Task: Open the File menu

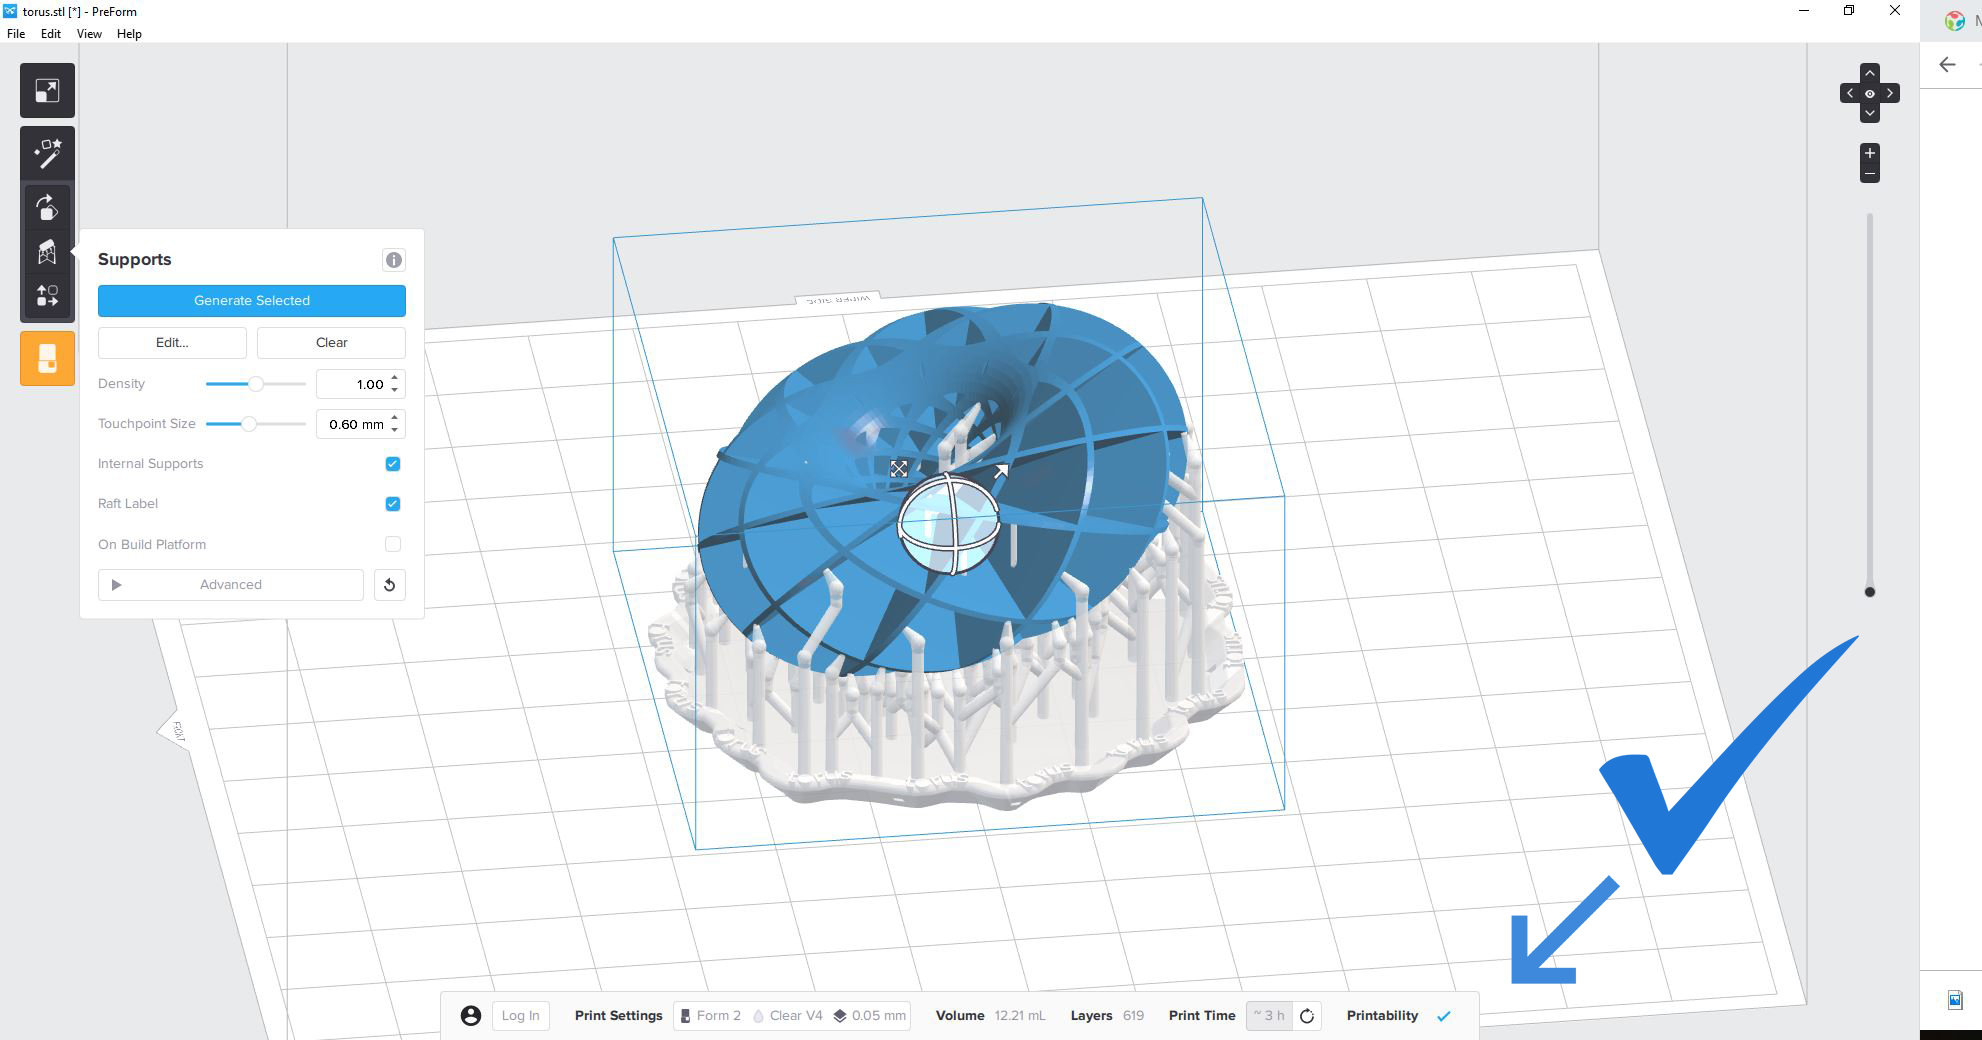Action: (x=16, y=34)
